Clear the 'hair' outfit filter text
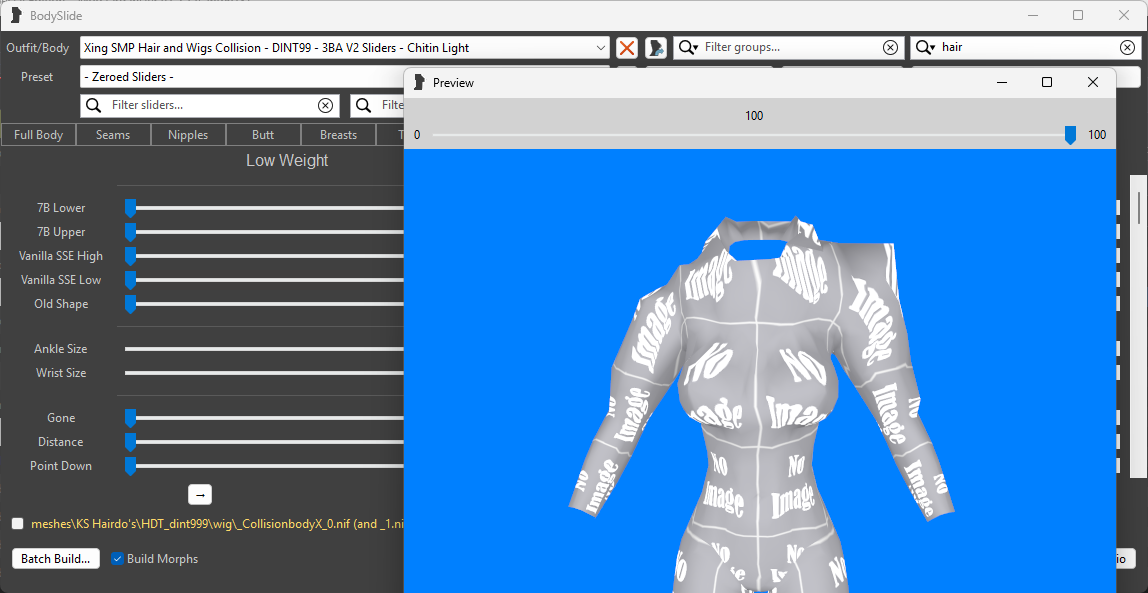This screenshot has height=593, width=1148. [1128, 48]
